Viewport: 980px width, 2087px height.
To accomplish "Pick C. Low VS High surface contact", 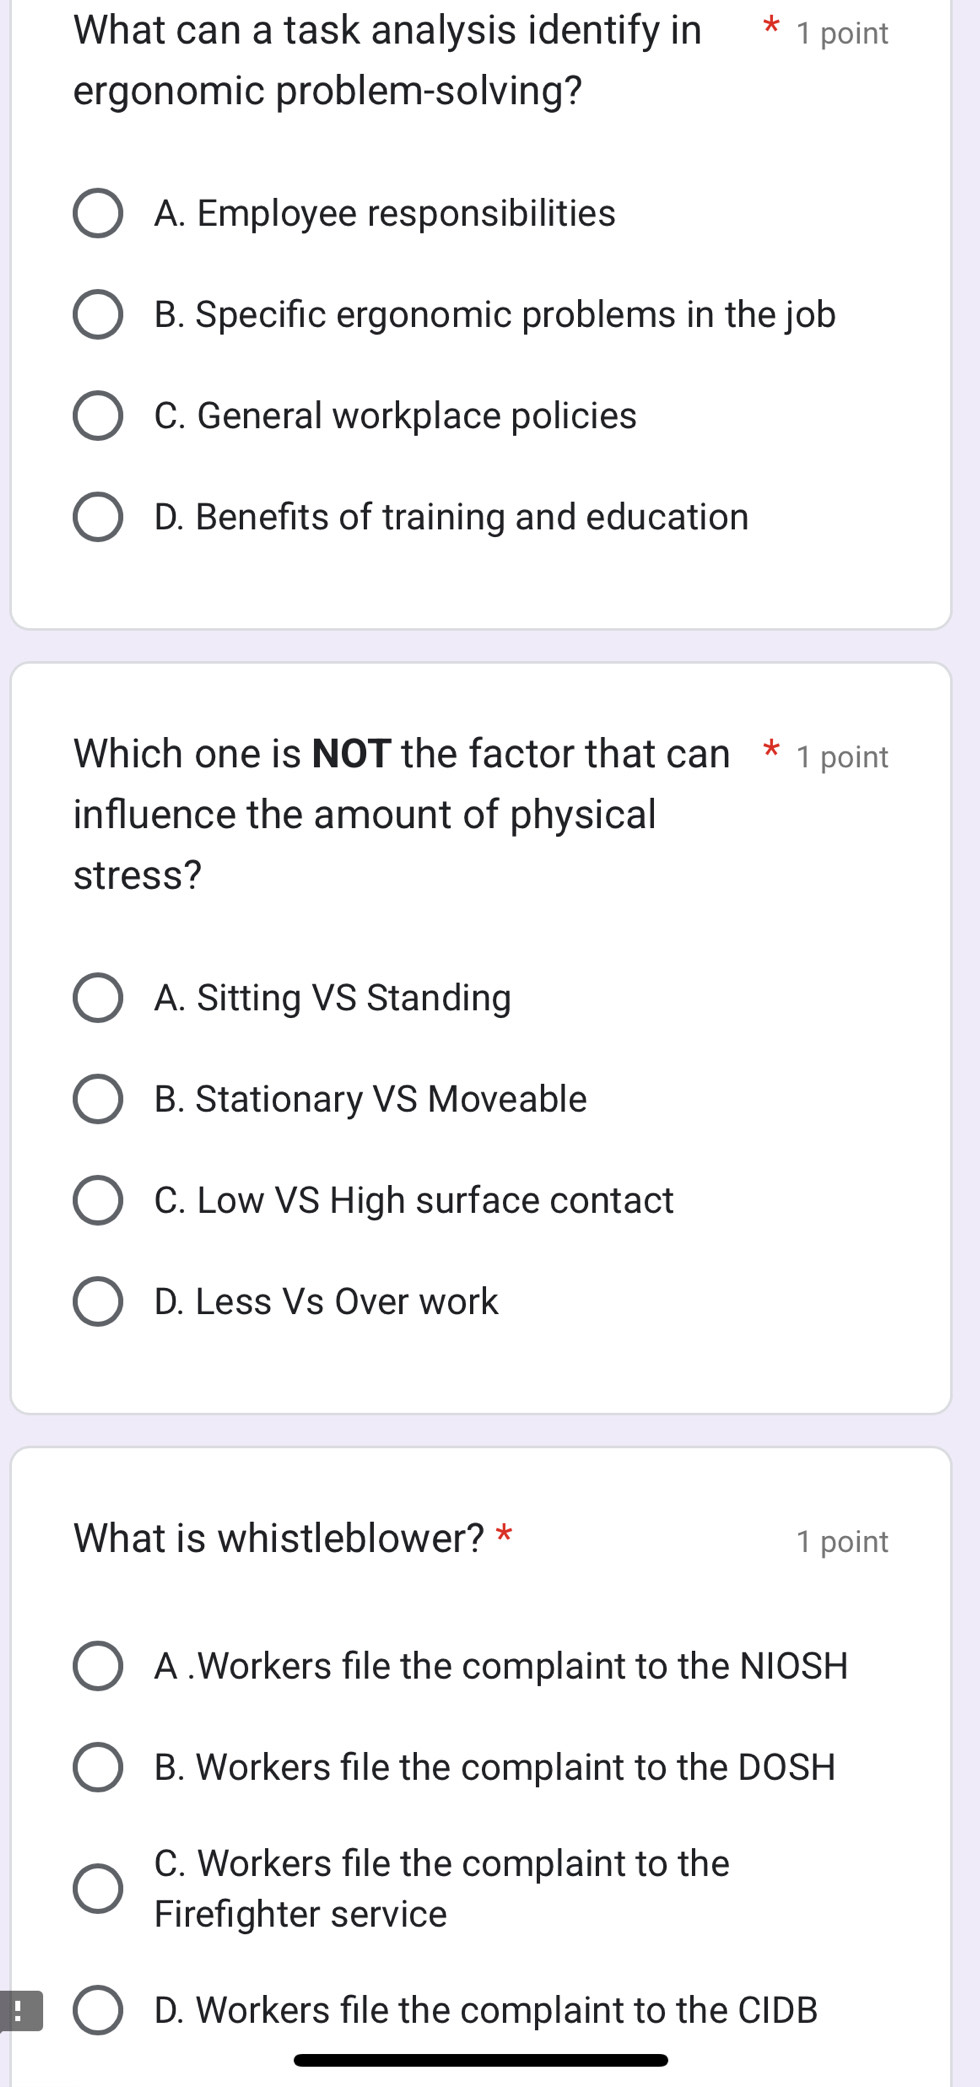I will [98, 1200].
